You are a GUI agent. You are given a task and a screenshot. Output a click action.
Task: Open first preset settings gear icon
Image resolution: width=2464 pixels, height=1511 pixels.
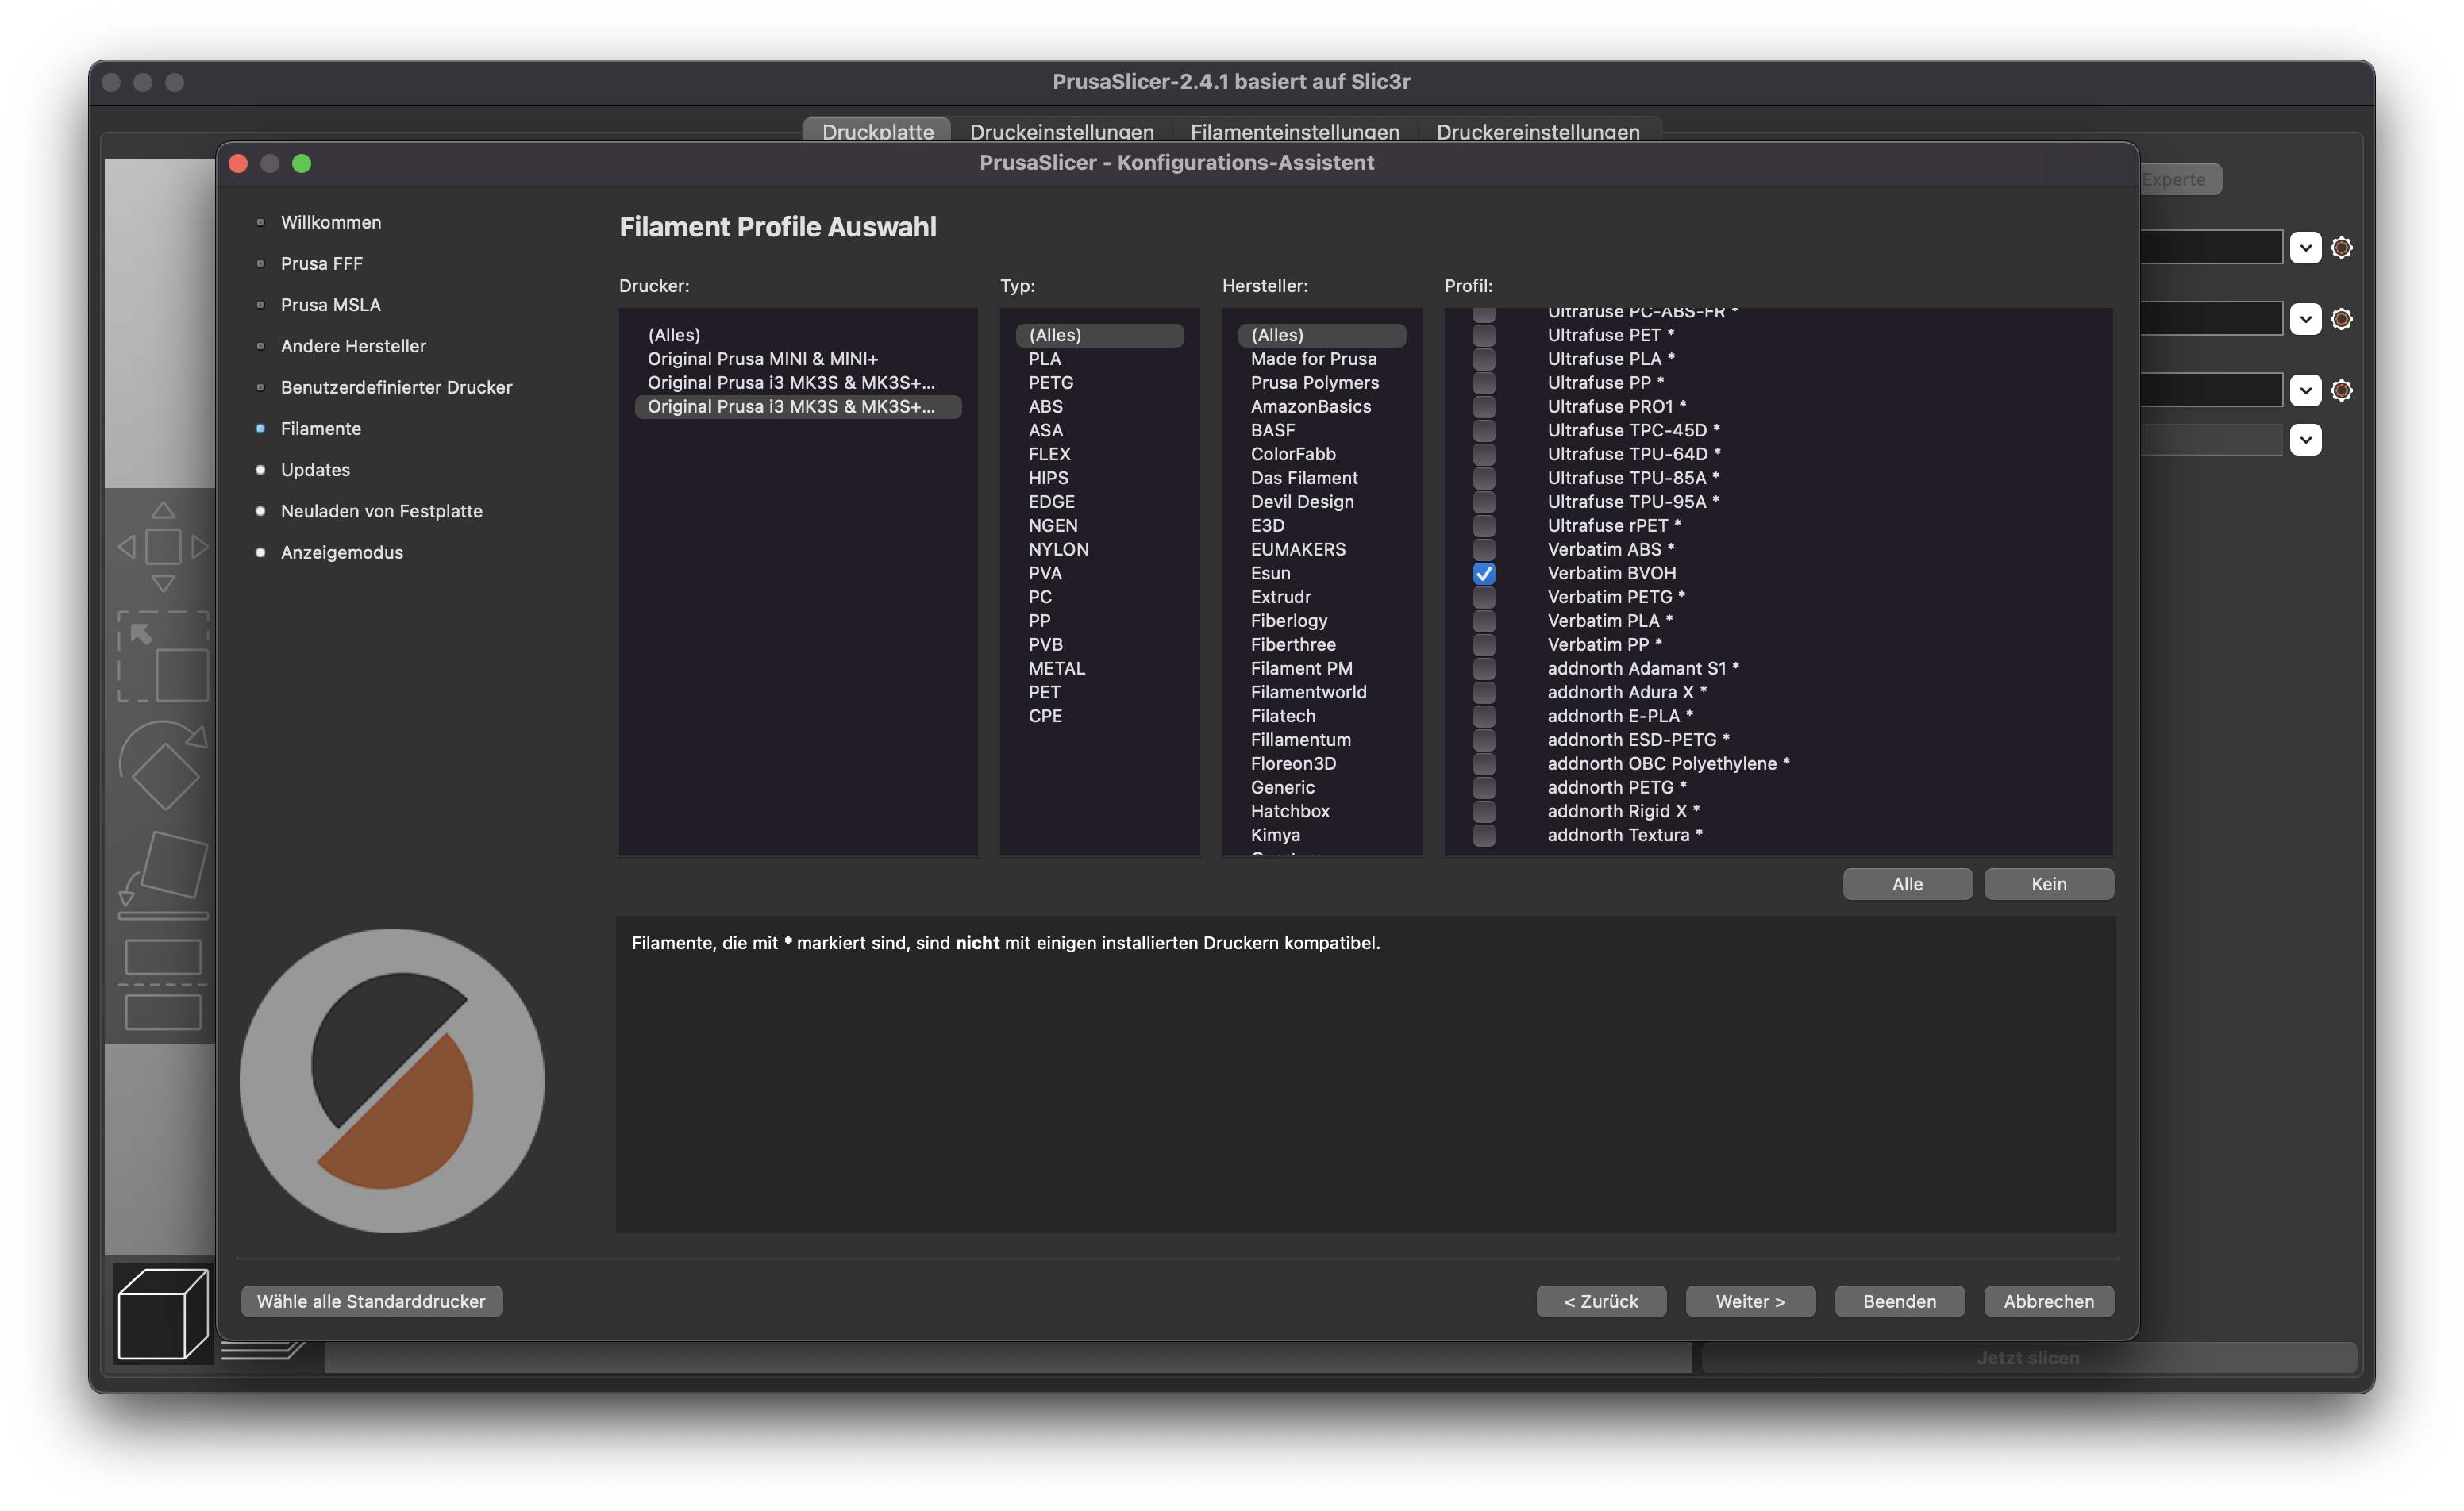pyautogui.click(x=2341, y=247)
